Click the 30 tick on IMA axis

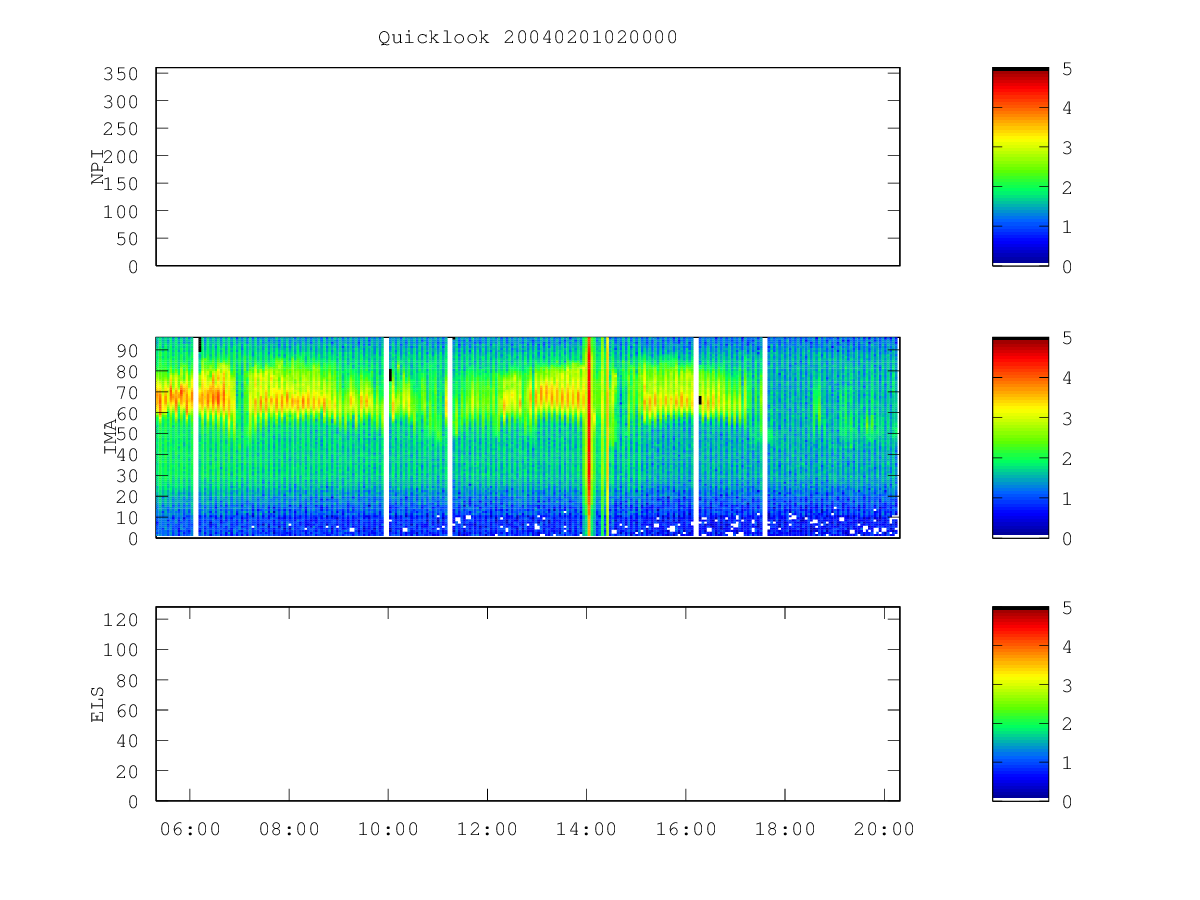(126, 475)
